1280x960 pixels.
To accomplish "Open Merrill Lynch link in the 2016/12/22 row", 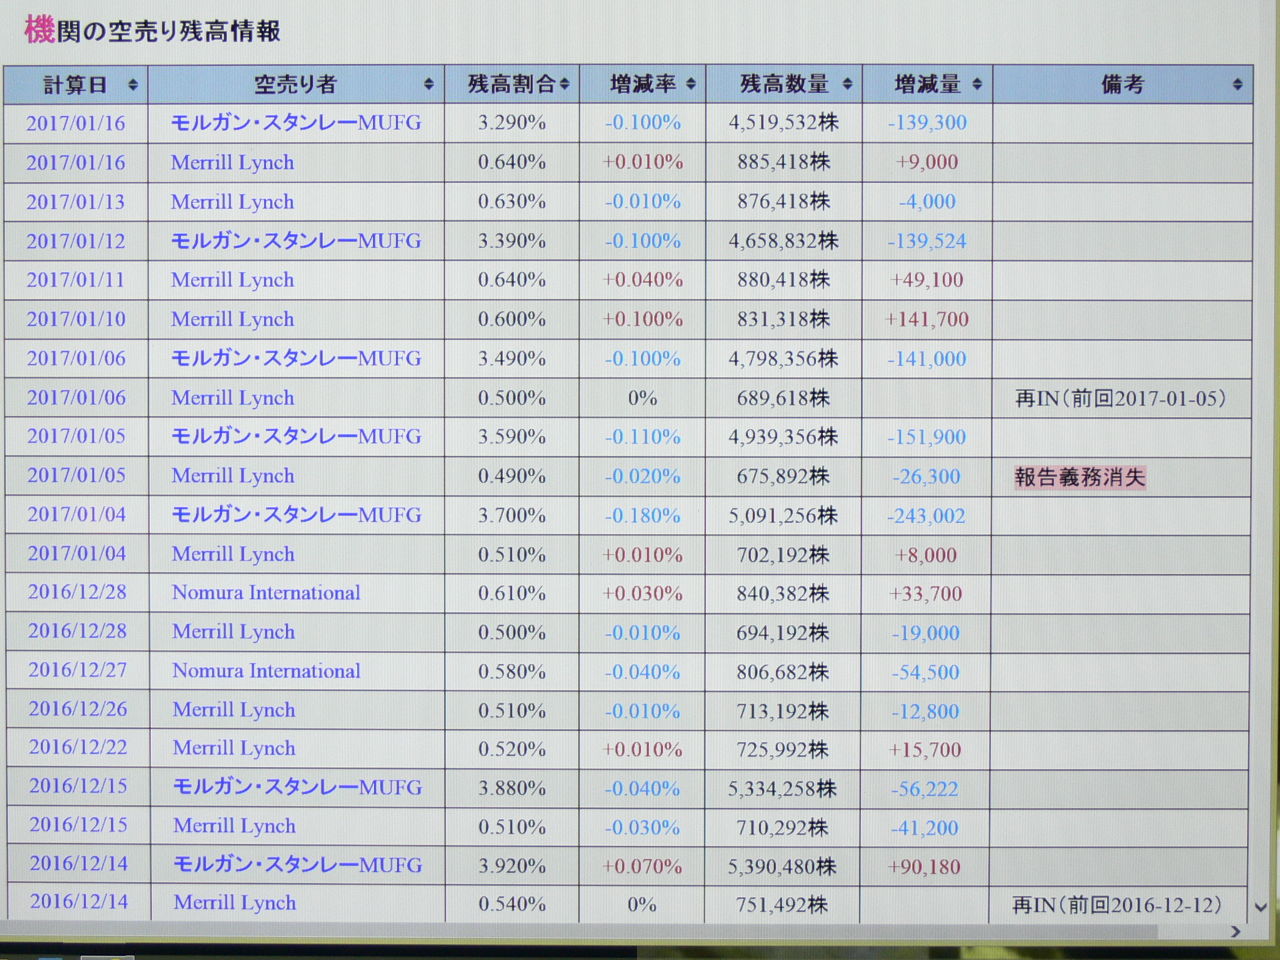I will pos(234,749).
